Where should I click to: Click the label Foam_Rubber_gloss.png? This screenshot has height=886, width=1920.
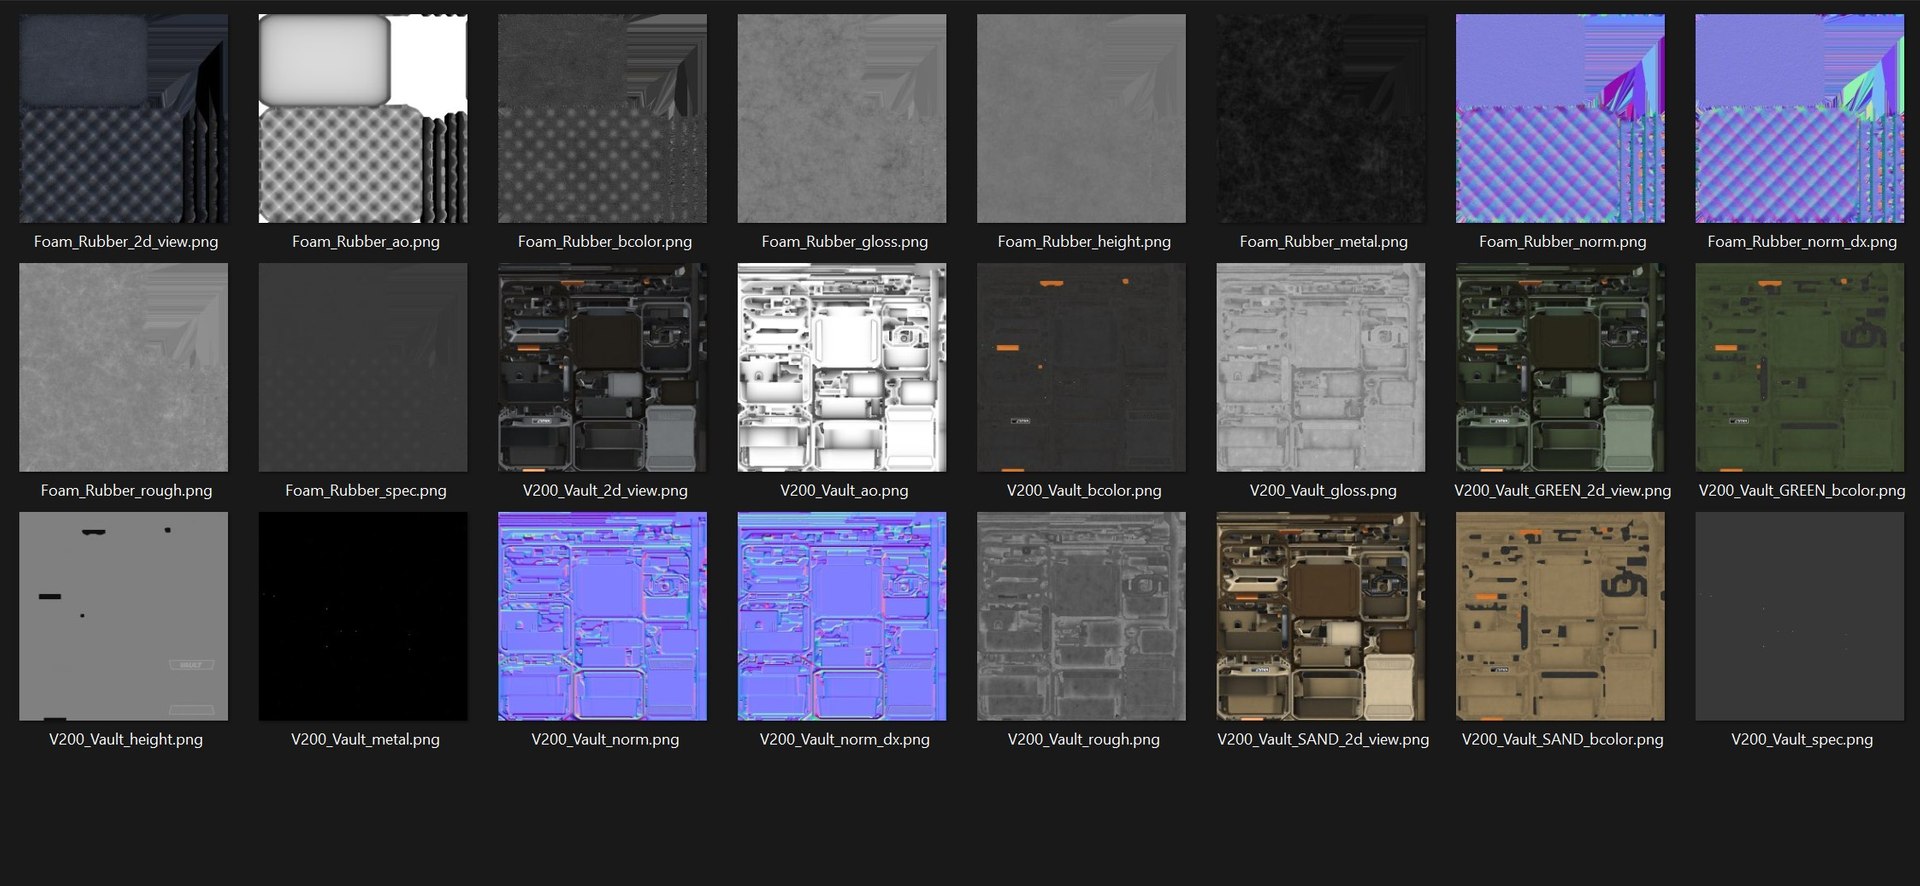(x=845, y=241)
